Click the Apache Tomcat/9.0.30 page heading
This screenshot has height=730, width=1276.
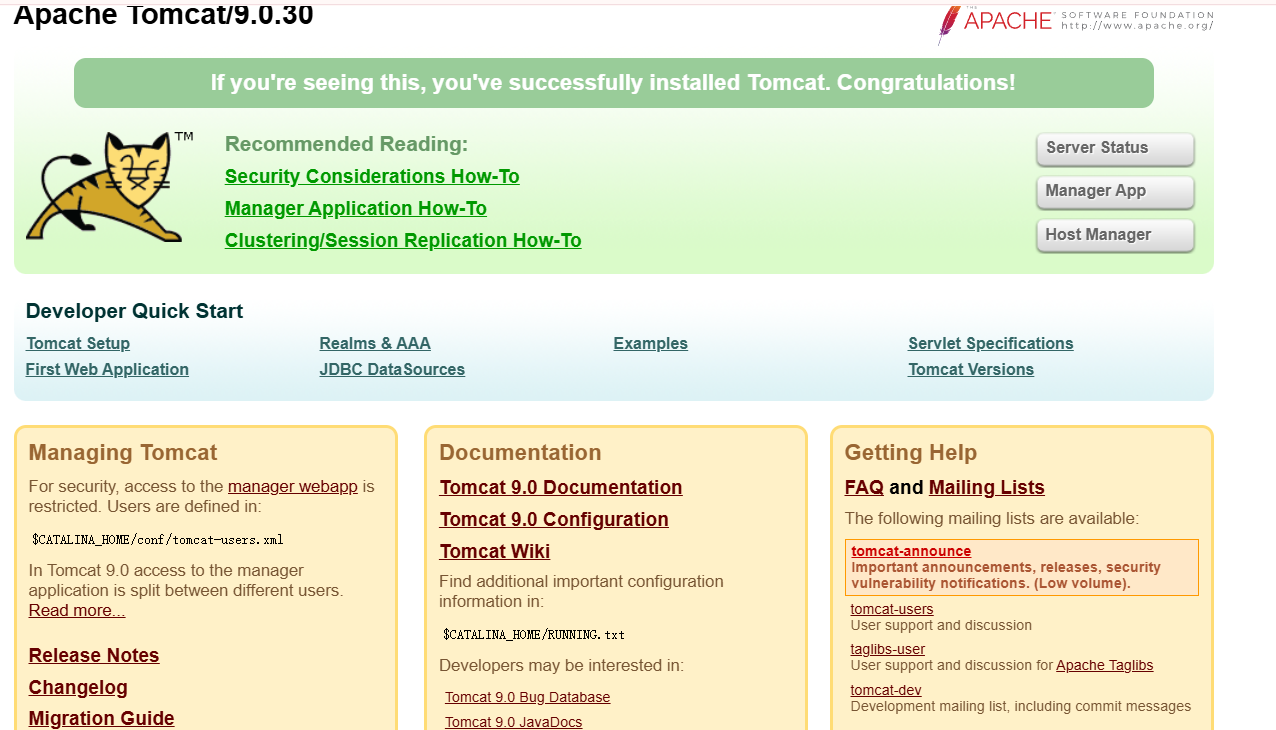tap(163, 15)
